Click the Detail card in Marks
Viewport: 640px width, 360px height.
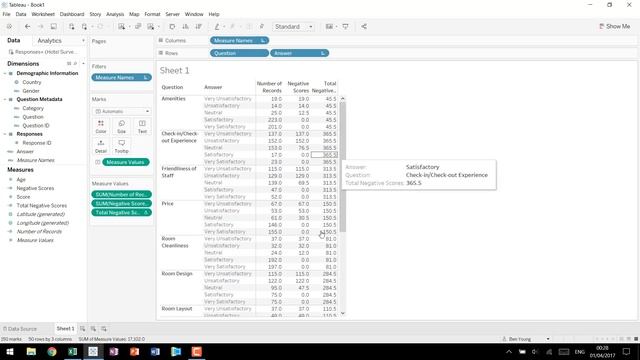[x=101, y=146]
